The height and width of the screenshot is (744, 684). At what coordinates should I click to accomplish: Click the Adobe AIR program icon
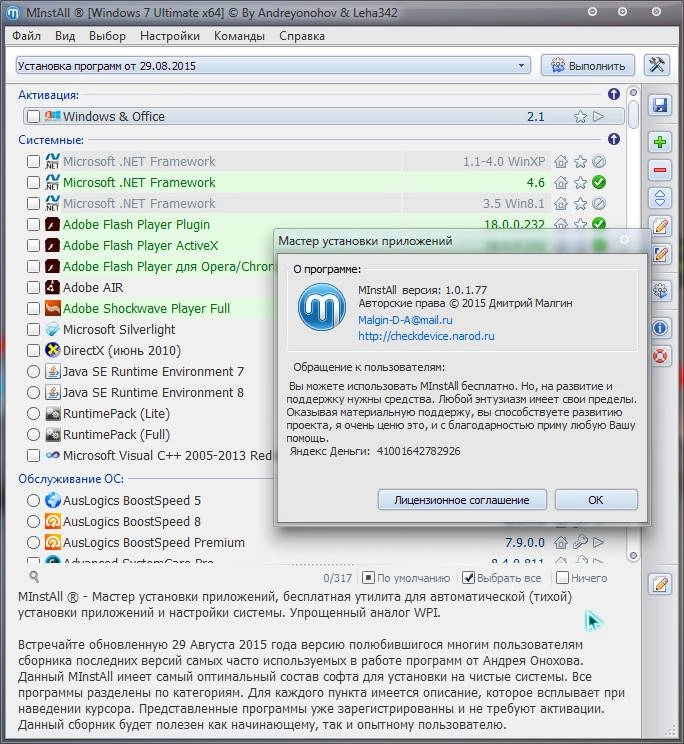click(52, 287)
